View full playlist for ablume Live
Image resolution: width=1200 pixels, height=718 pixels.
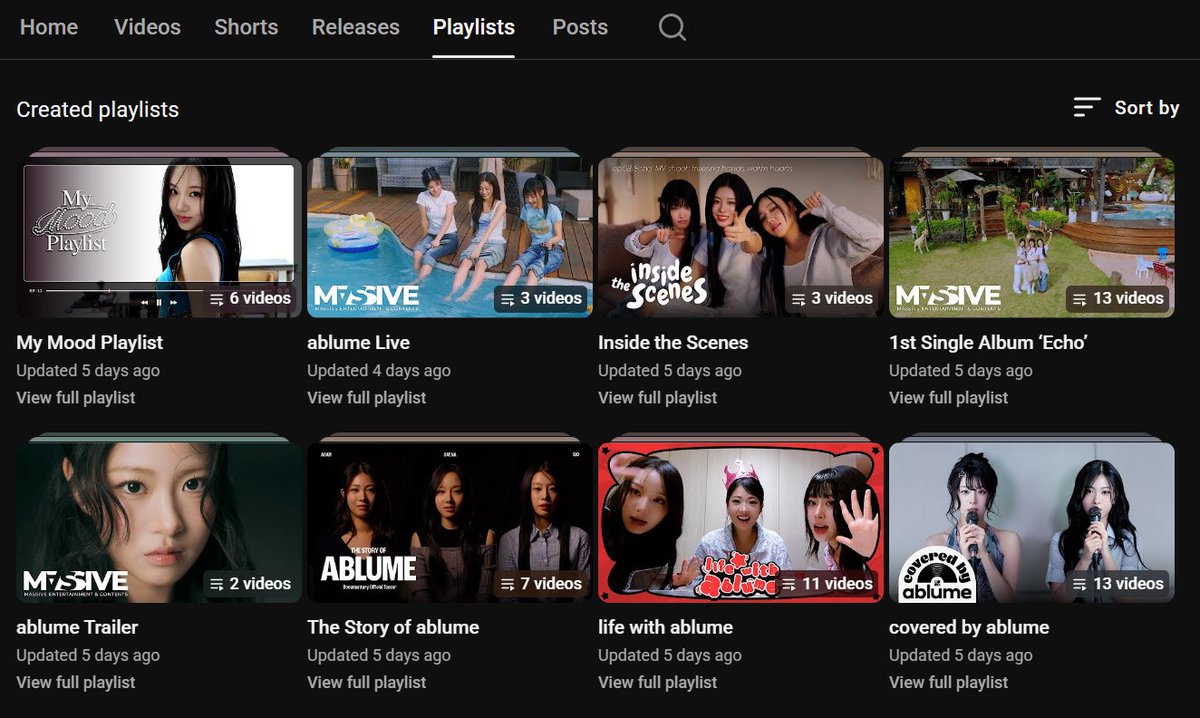pyautogui.click(x=367, y=398)
